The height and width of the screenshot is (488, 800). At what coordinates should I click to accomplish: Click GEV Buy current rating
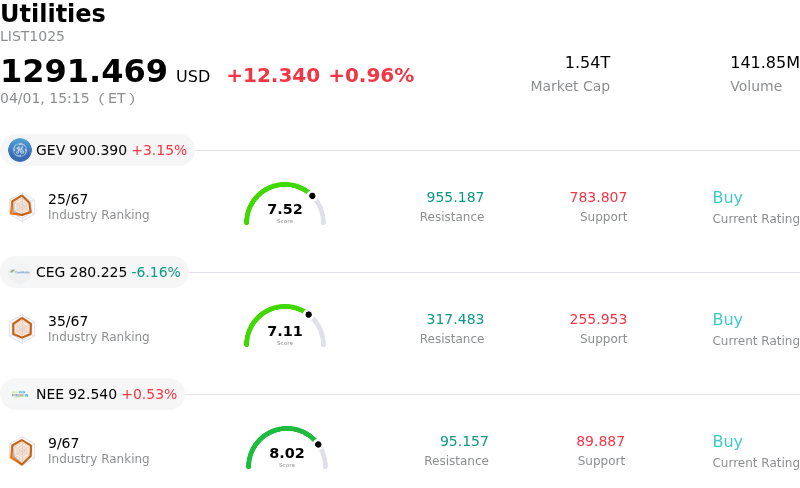click(727, 198)
